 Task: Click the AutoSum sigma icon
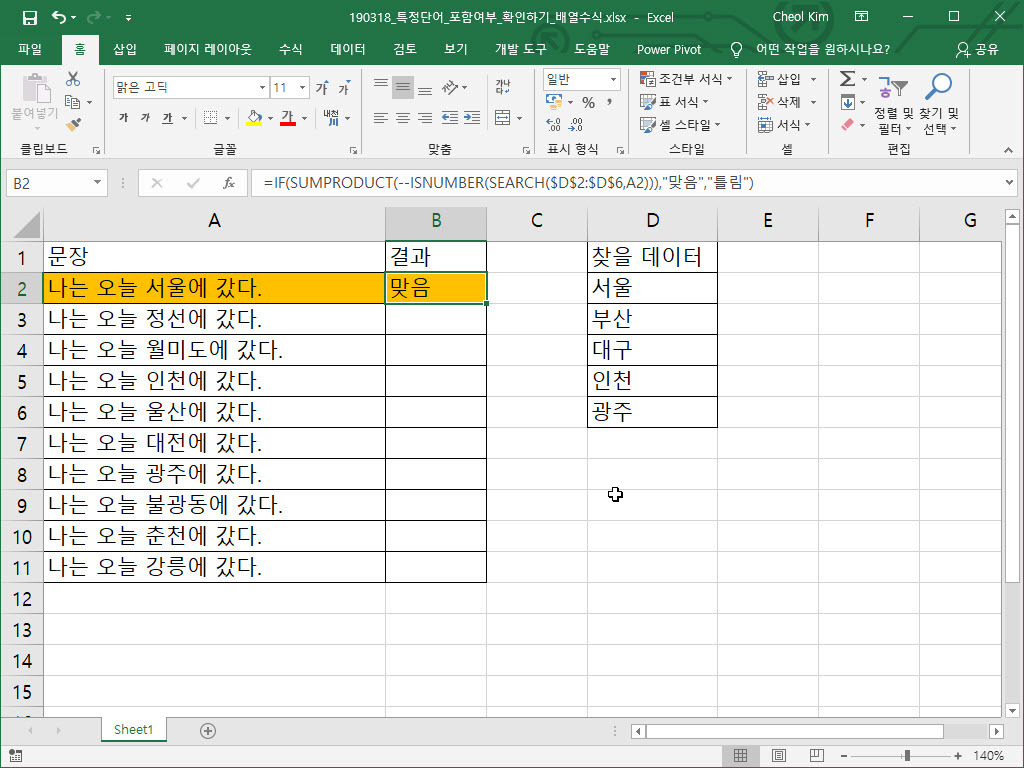(847, 79)
